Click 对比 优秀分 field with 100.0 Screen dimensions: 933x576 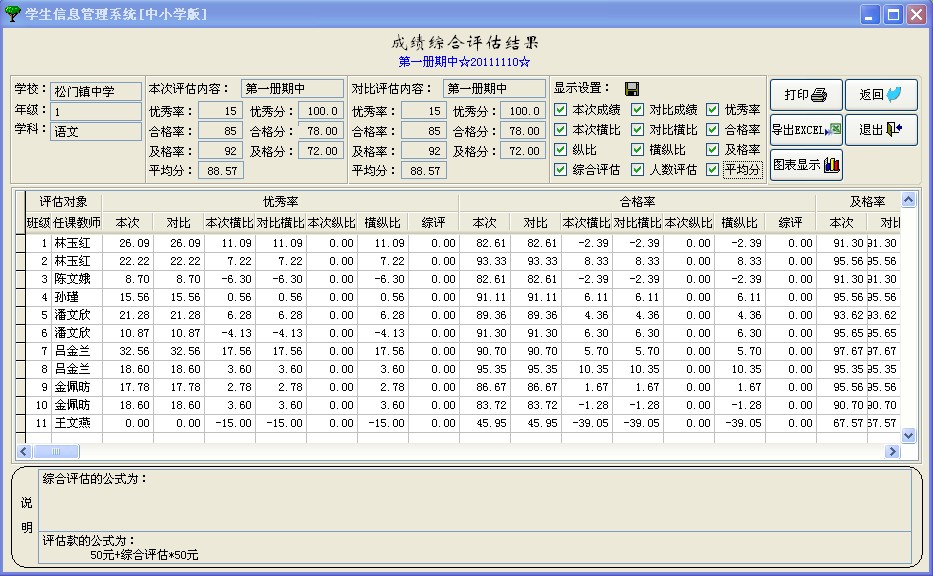coord(523,111)
